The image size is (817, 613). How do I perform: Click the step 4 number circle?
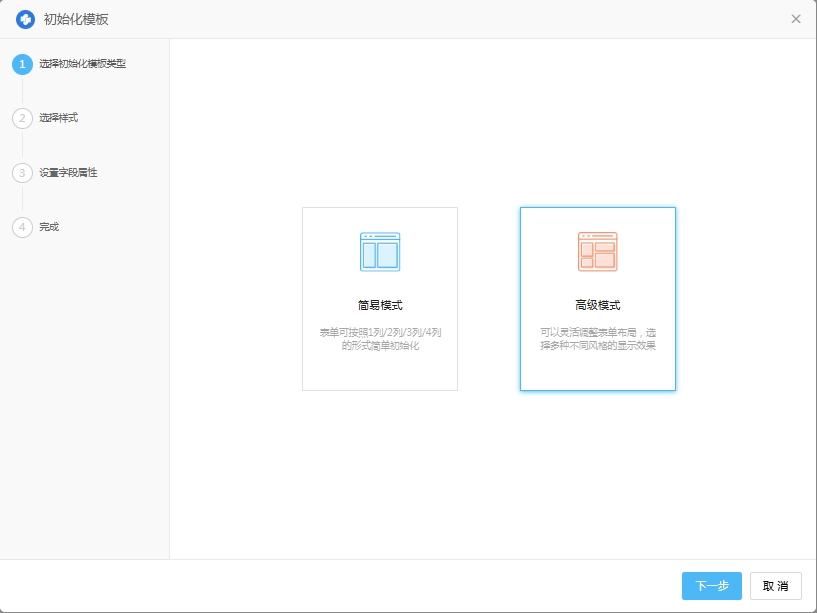coord(22,227)
